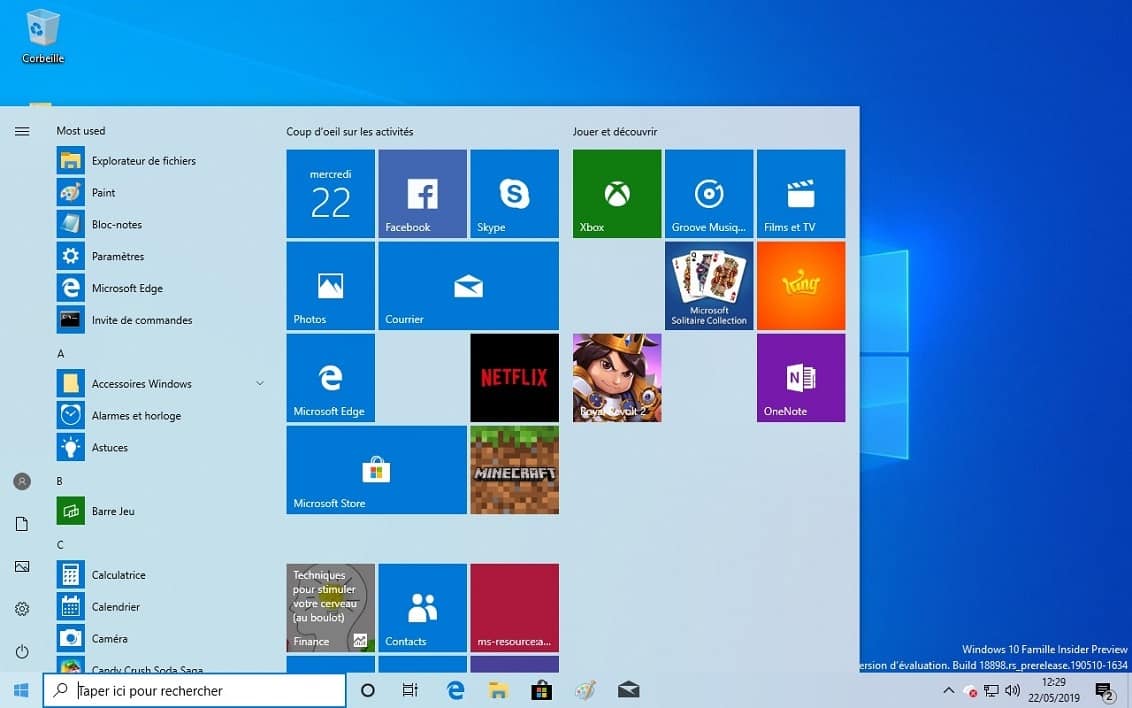Viewport: 1132px width, 708px height.
Task: Launch Microsoft Edge from the Most used list
Action: pyautogui.click(x=160, y=288)
